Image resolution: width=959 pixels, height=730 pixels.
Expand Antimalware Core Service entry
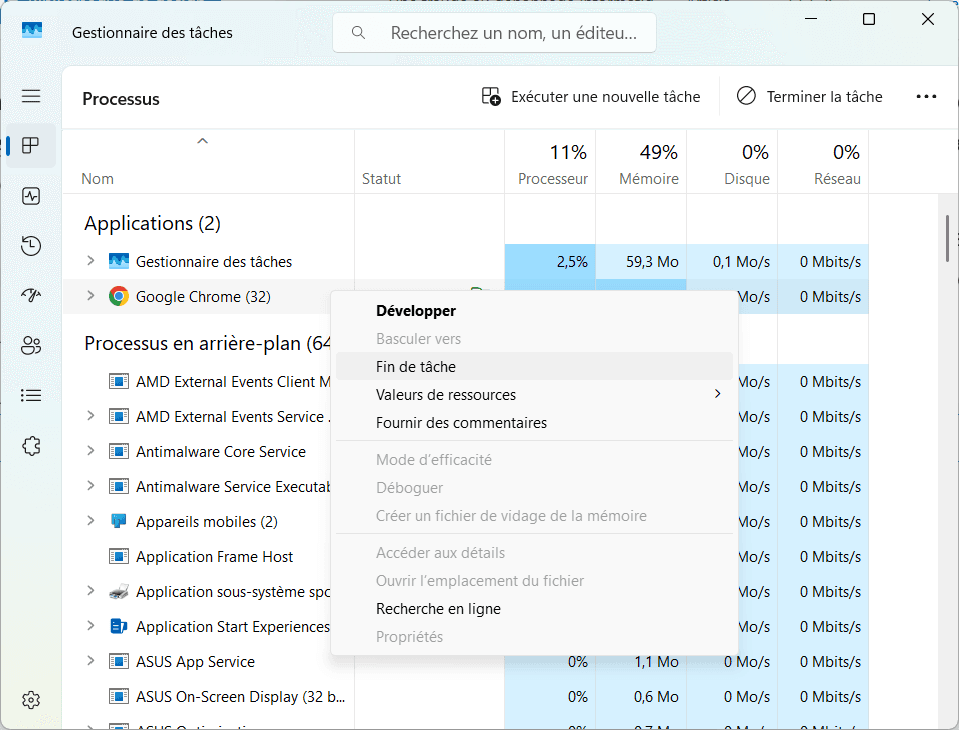point(91,451)
